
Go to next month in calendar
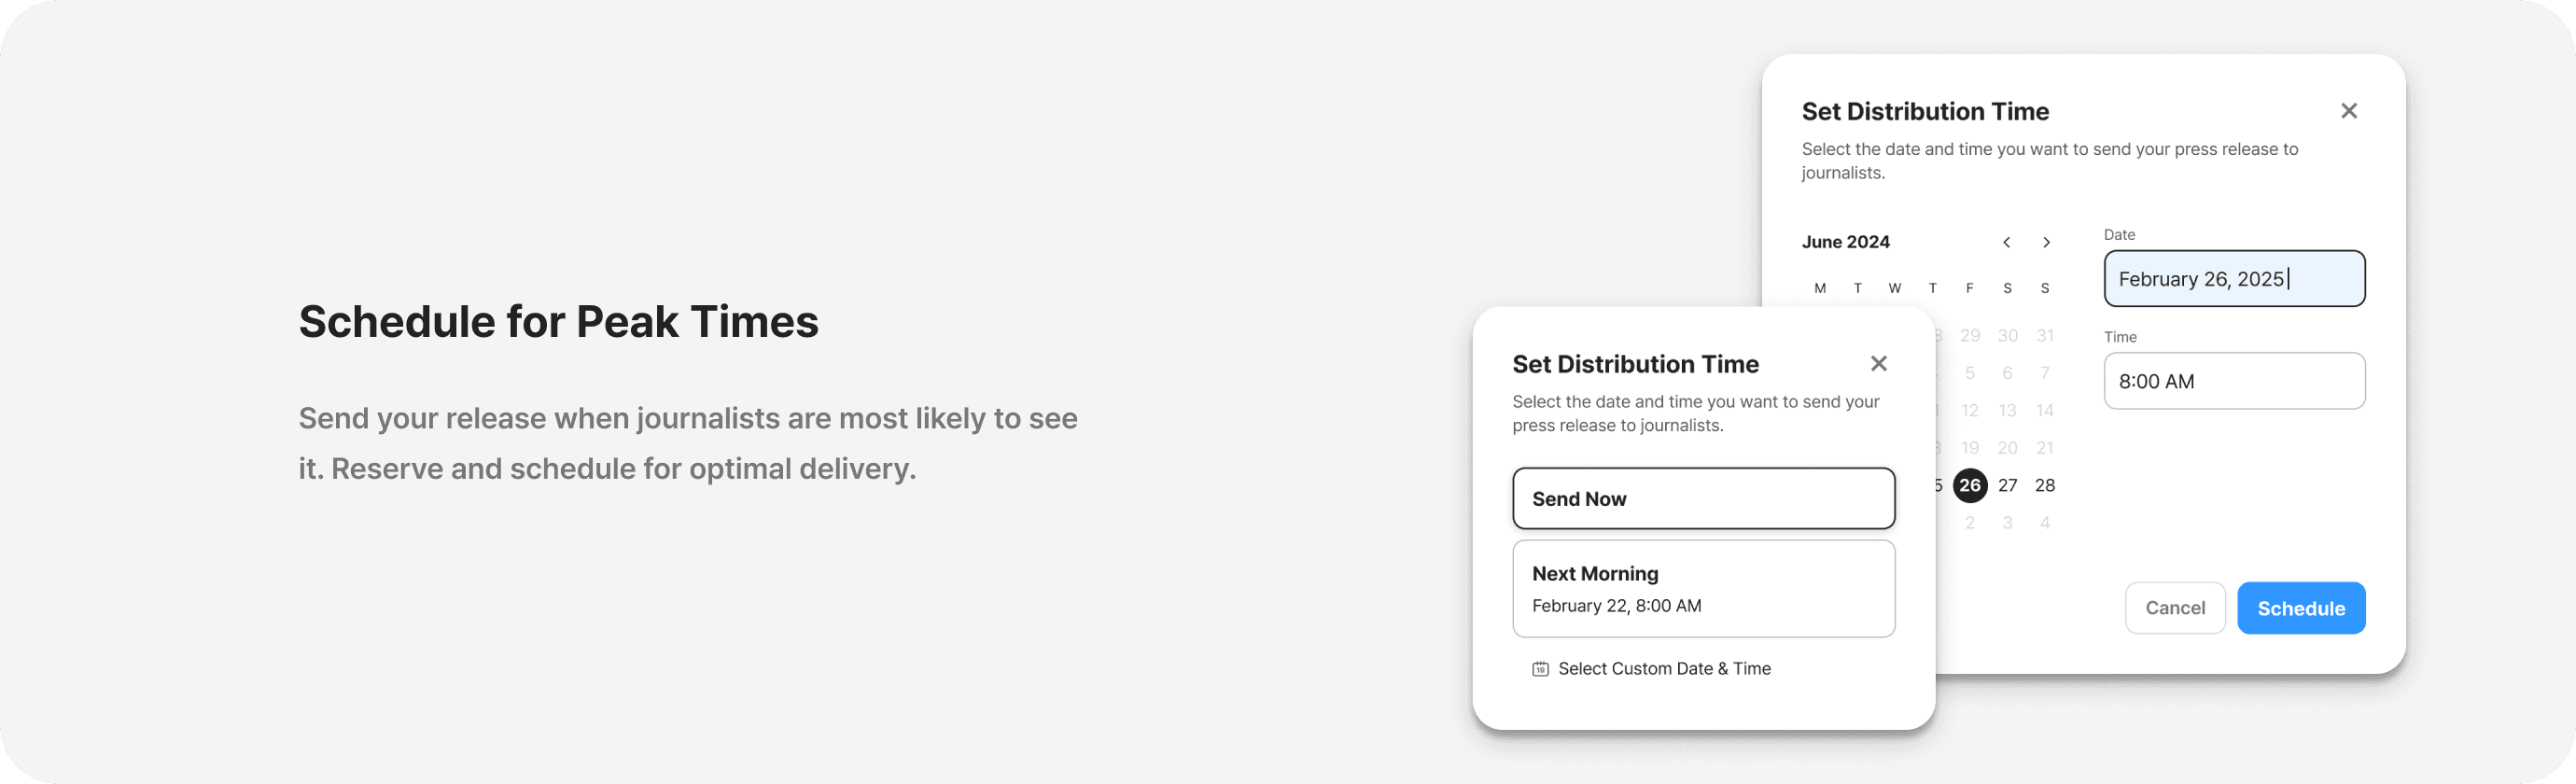pos(2046,243)
